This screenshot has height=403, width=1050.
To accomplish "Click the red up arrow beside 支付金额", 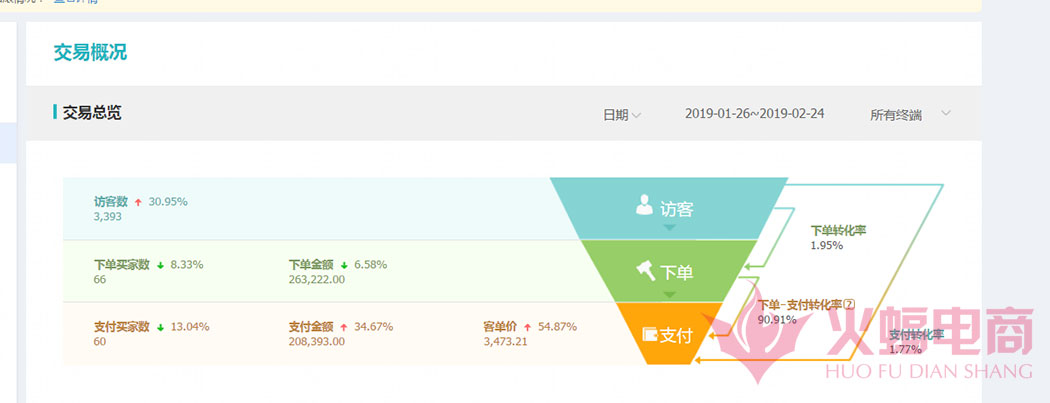I will click(x=344, y=327).
